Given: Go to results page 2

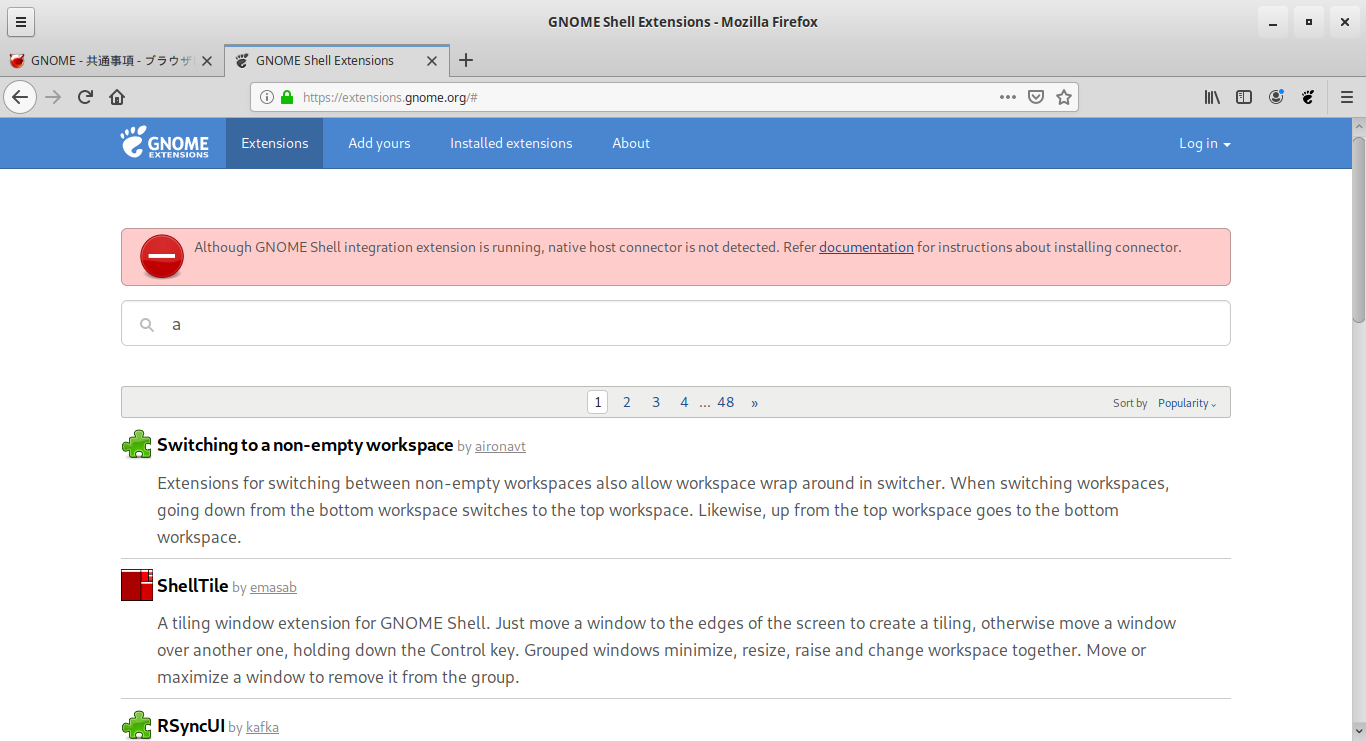Looking at the screenshot, I should pyautogui.click(x=627, y=402).
